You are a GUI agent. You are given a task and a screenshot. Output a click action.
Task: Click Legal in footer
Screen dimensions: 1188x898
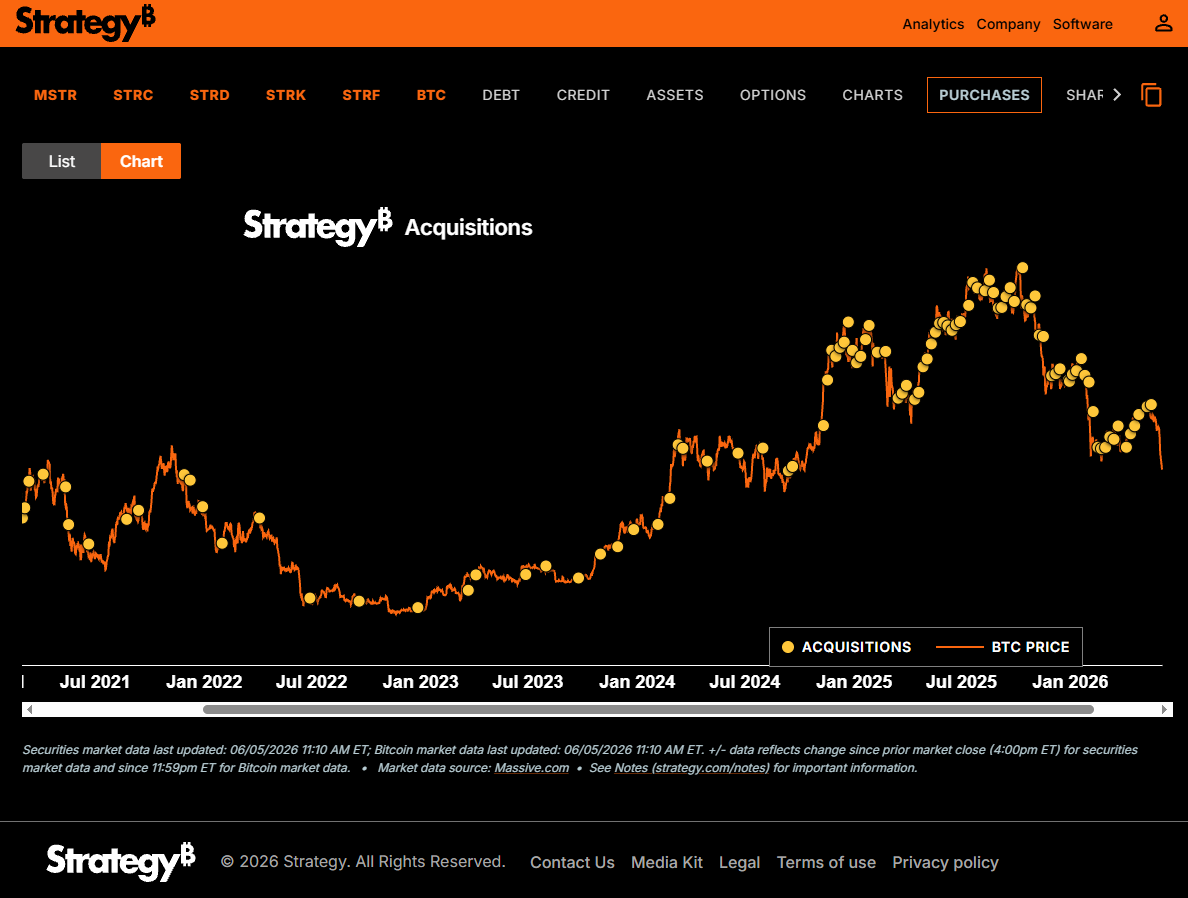click(x=739, y=862)
